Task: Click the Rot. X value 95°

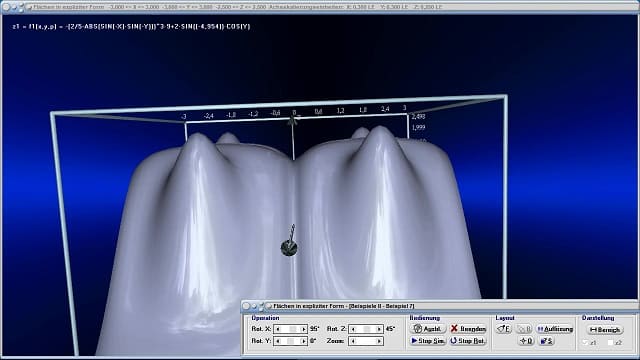Action: [x=314, y=329]
